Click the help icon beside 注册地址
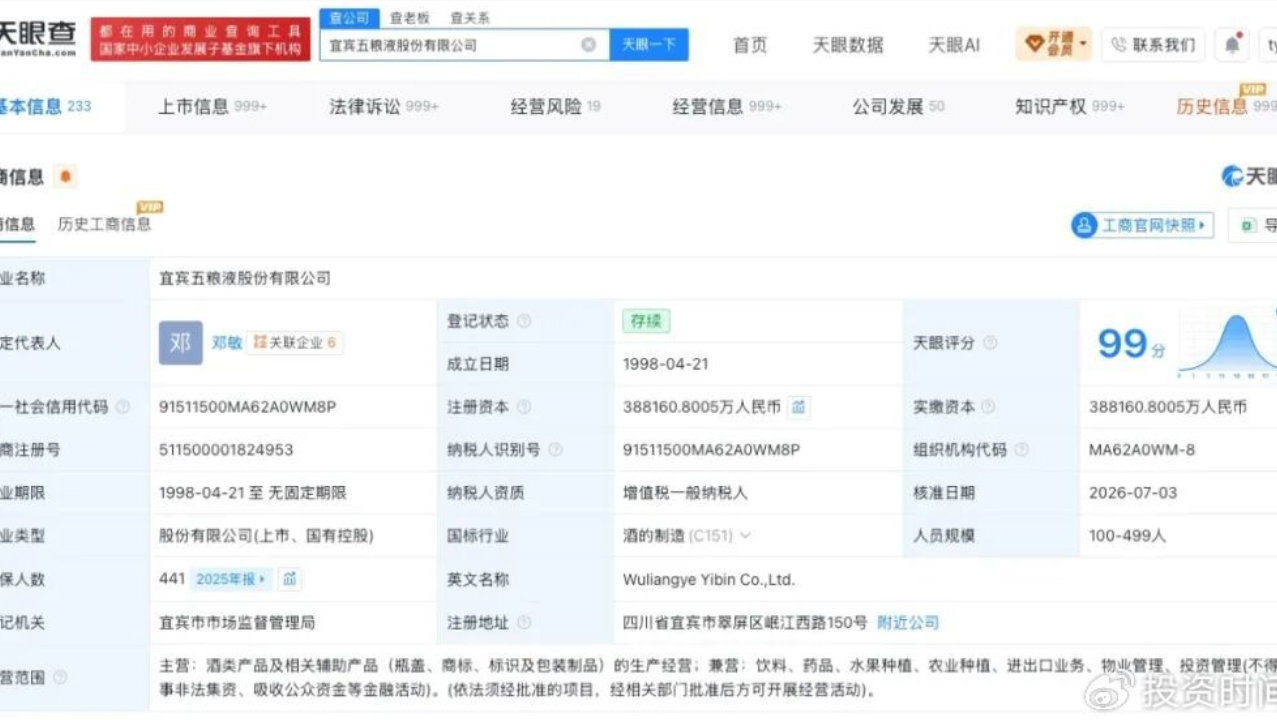The width and height of the screenshot is (1277, 720). (x=524, y=623)
